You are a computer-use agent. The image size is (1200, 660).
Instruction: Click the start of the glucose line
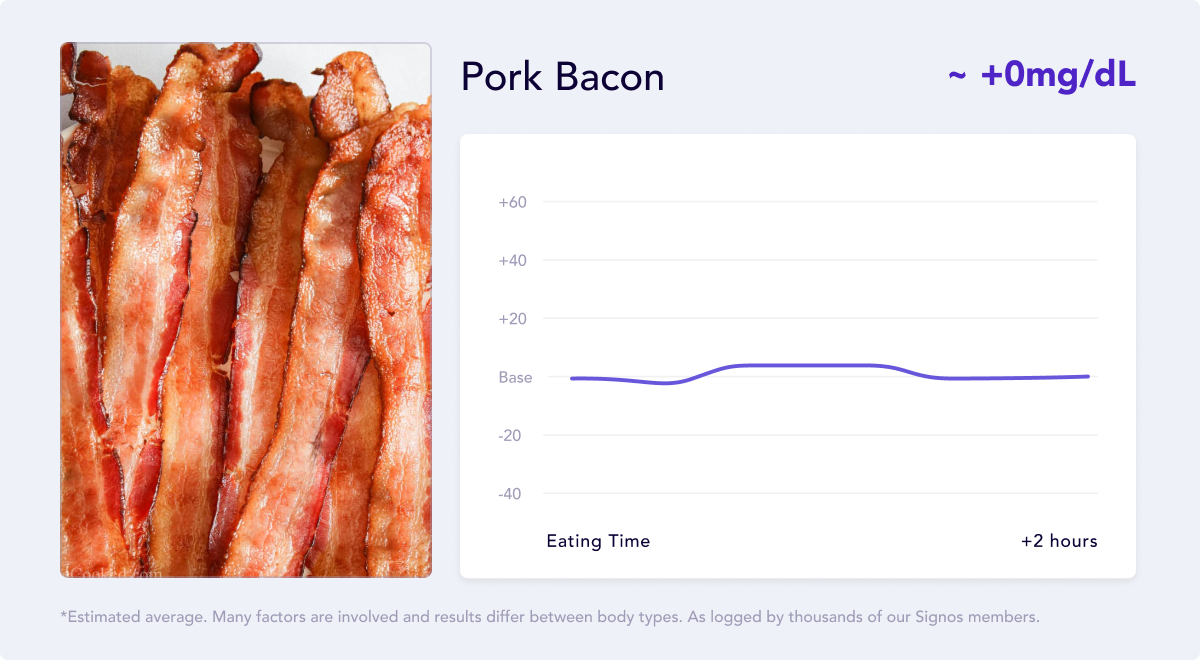(x=572, y=378)
